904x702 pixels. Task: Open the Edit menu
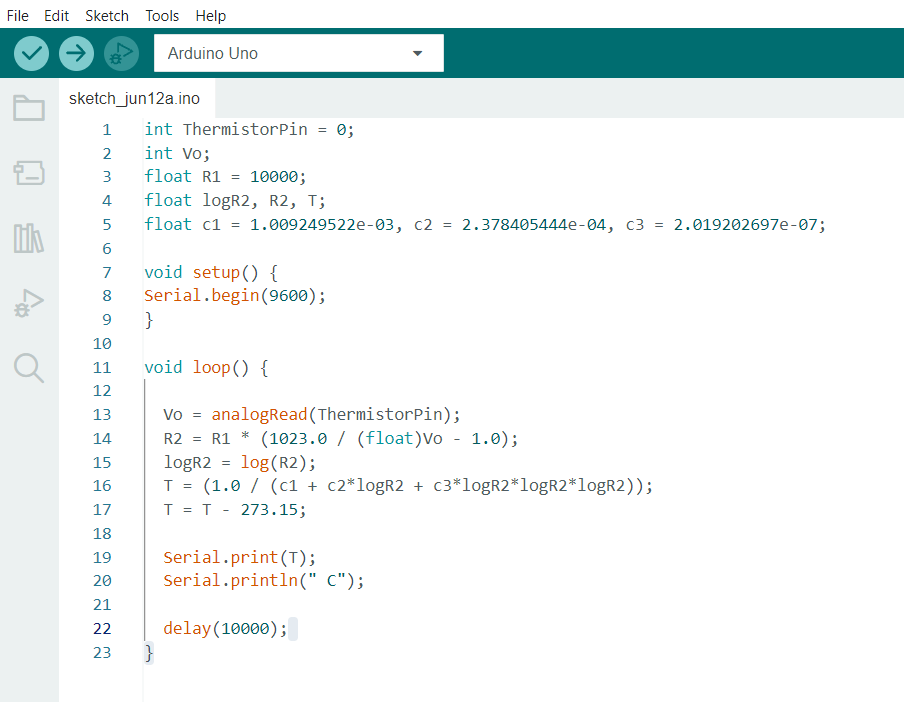pyautogui.click(x=56, y=15)
